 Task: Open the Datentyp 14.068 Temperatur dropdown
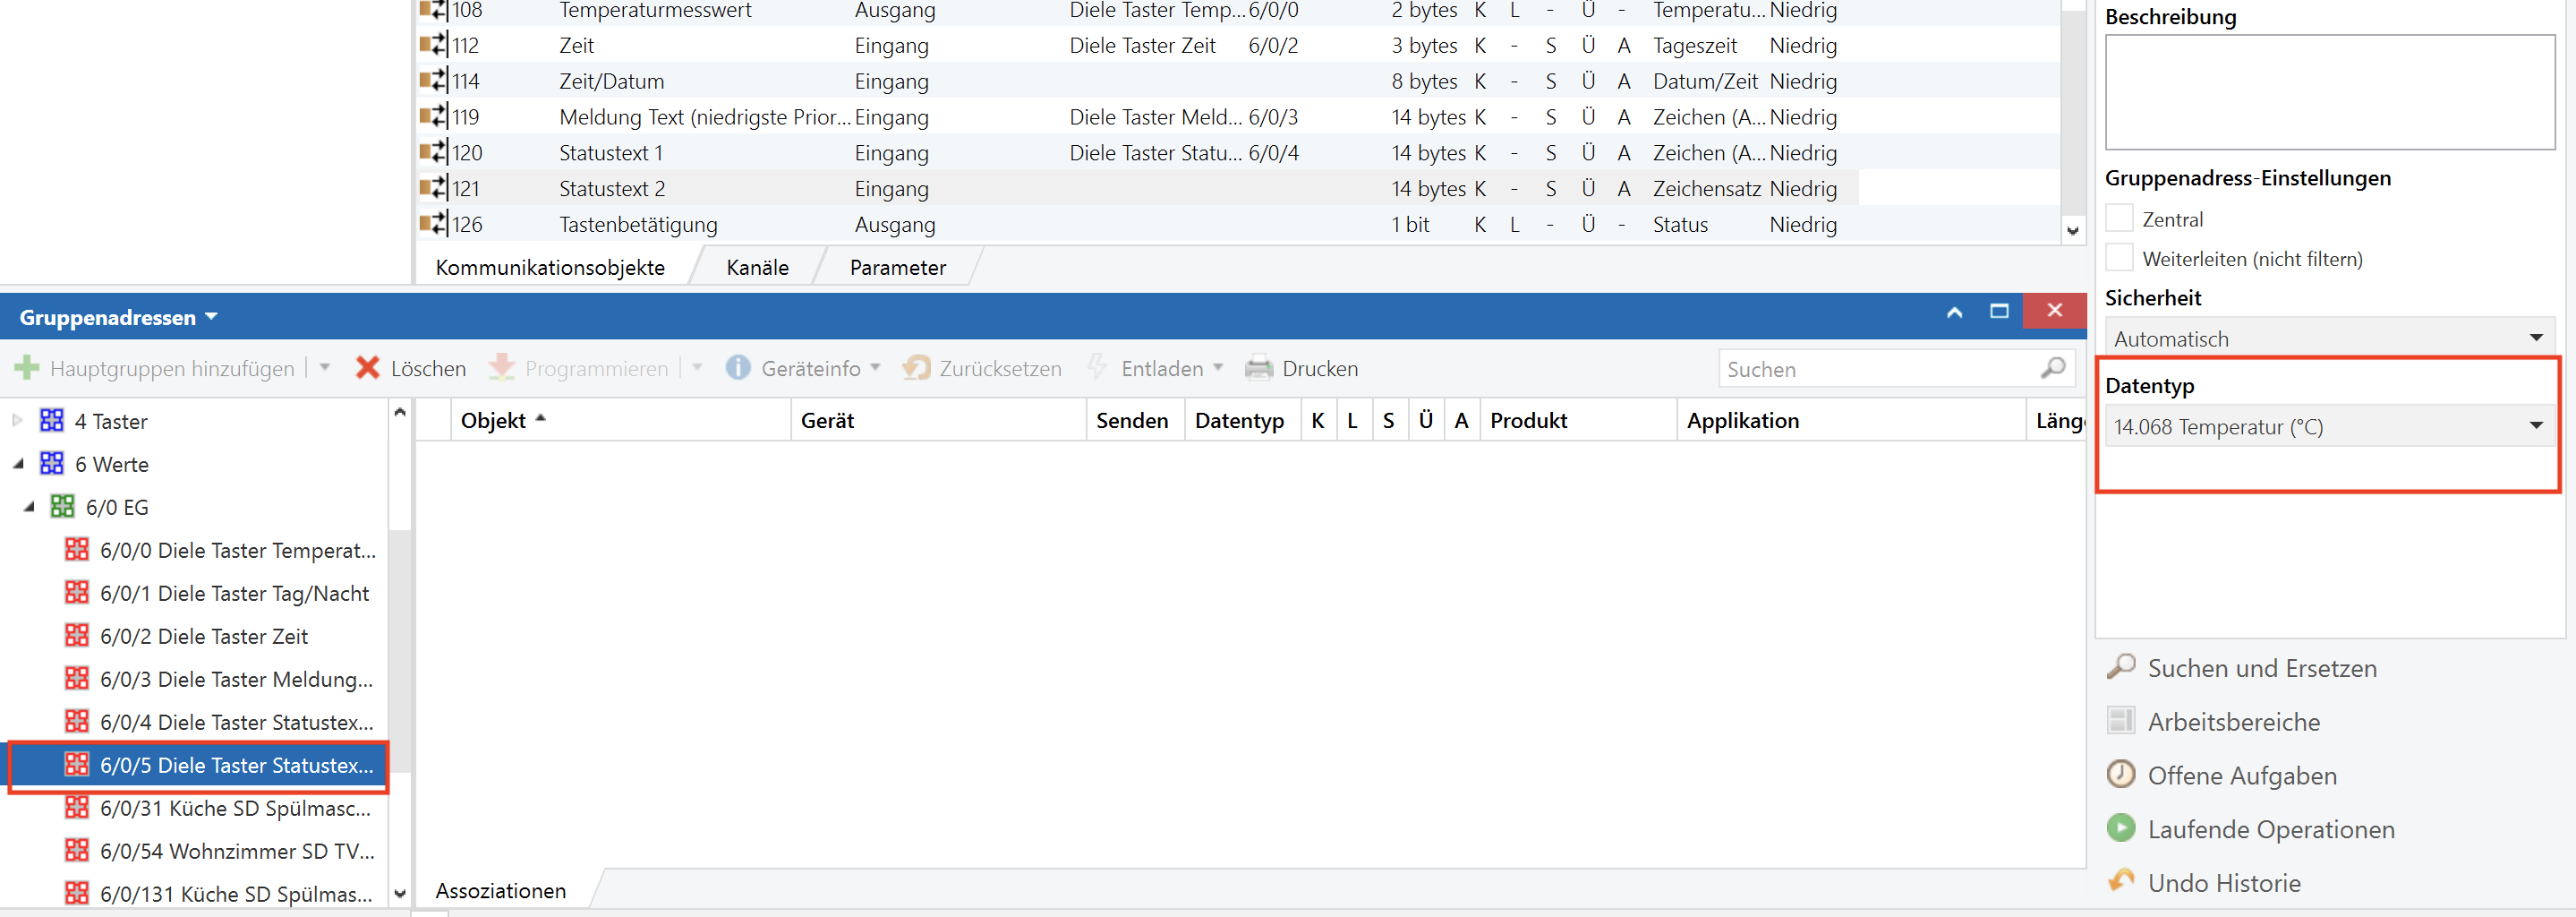pos(2329,426)
